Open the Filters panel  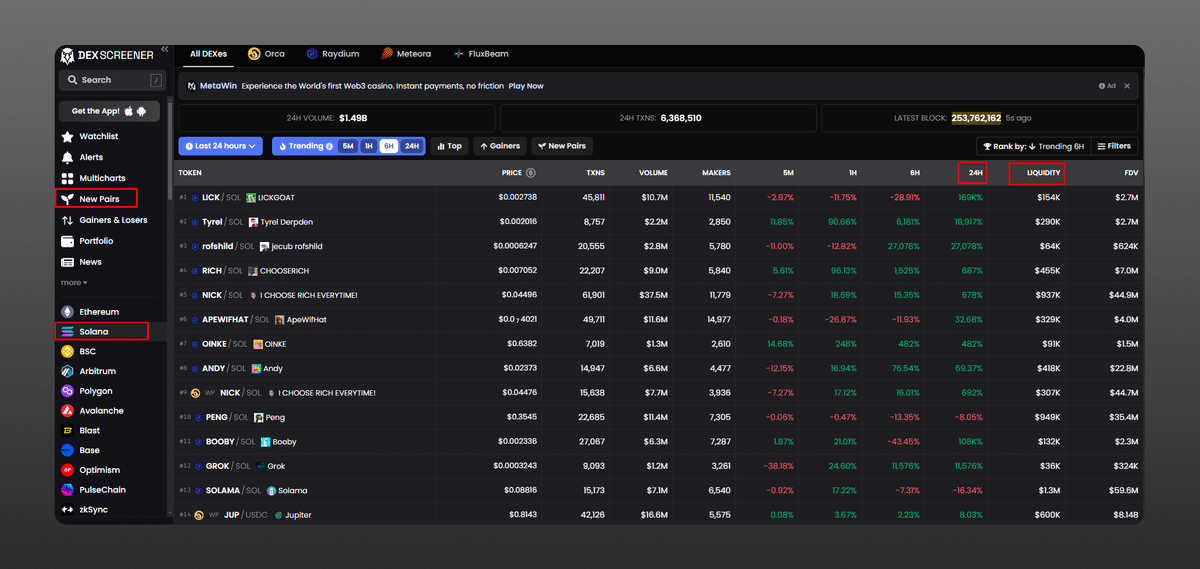1114,146
